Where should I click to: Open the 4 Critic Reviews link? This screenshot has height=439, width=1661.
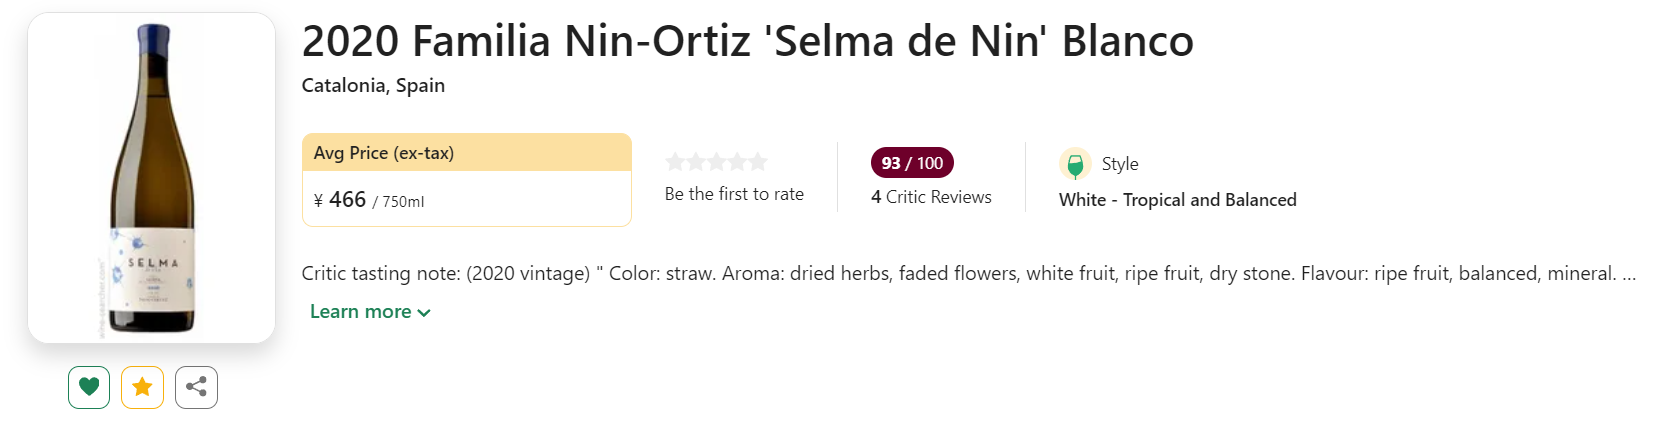(931, 197)
